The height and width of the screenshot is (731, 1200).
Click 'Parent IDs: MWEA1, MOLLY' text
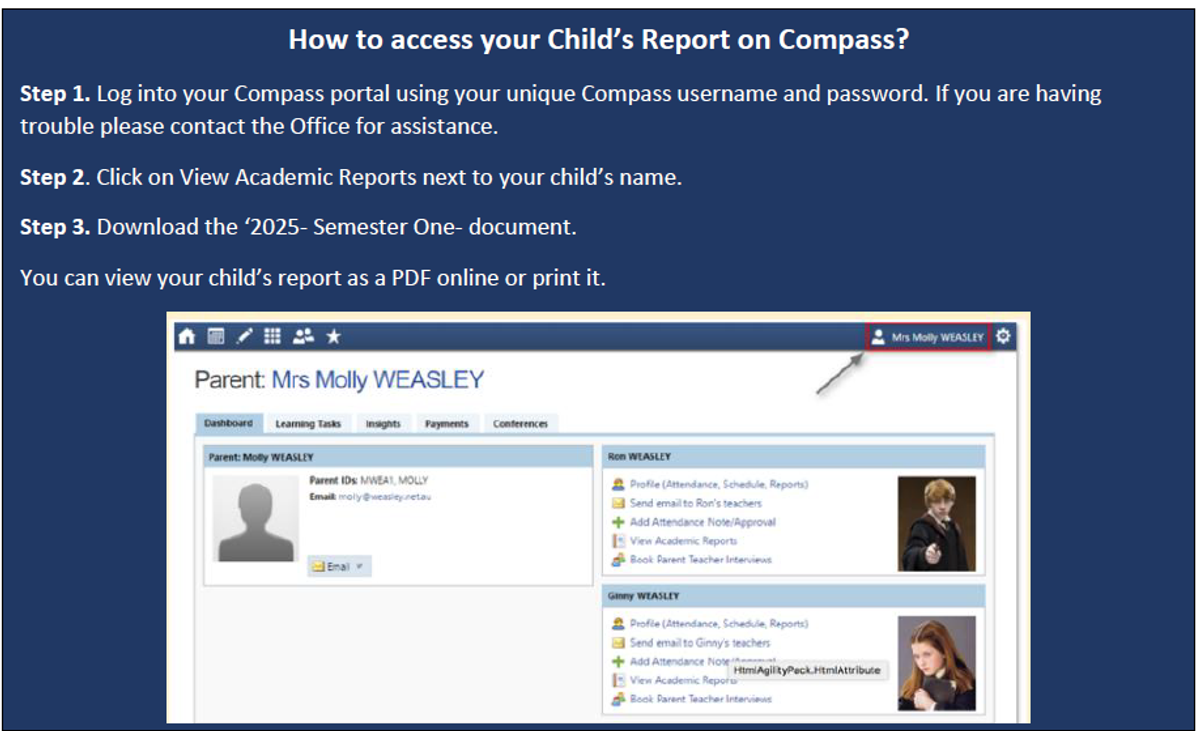point(369,481)
